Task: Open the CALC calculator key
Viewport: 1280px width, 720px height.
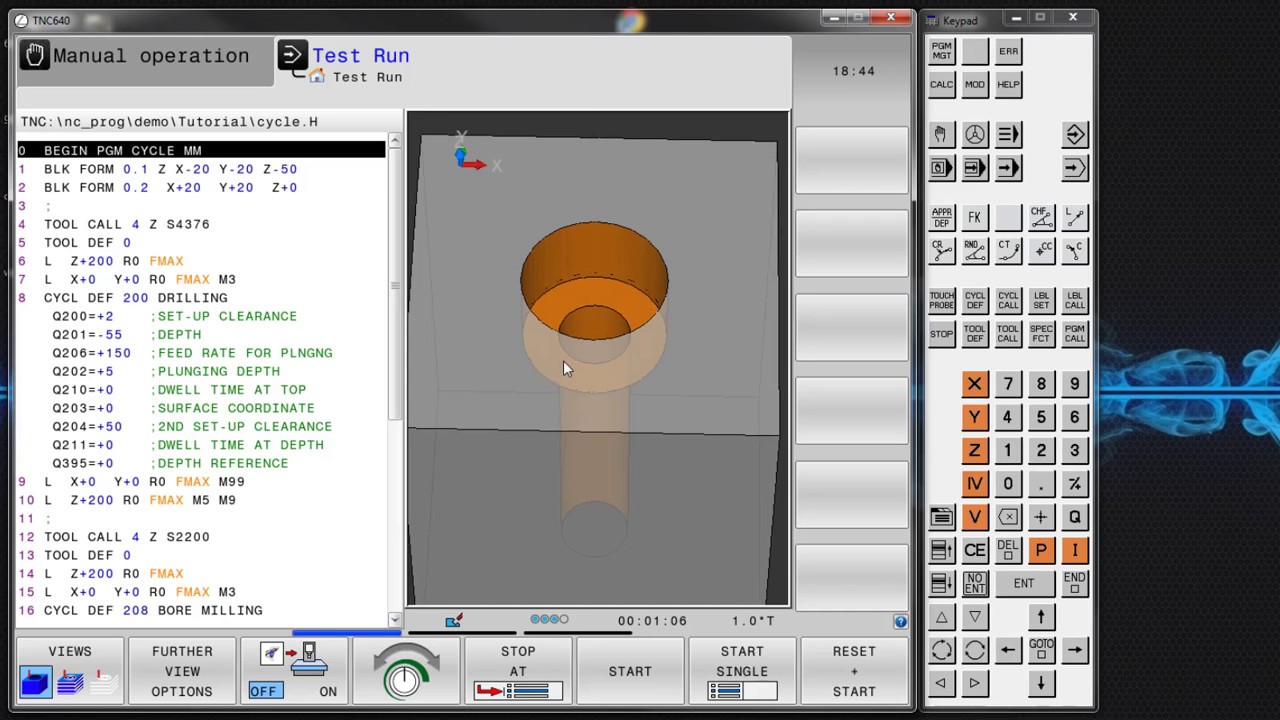Action: click(x=941, y=84)
